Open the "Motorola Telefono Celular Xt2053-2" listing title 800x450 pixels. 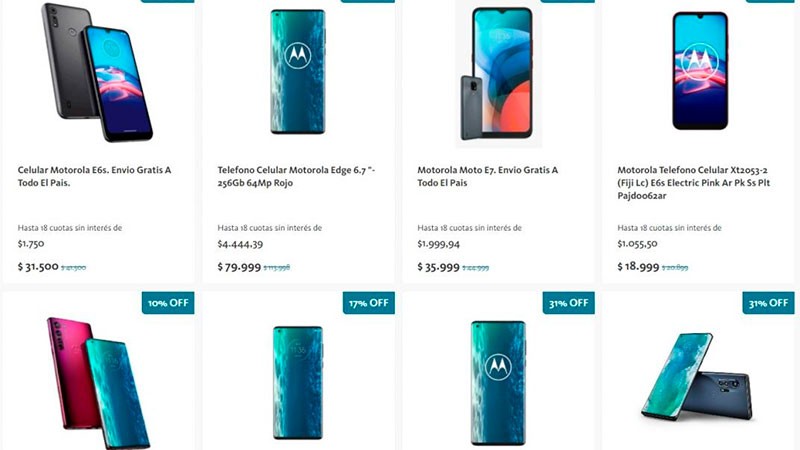point(694,184)
